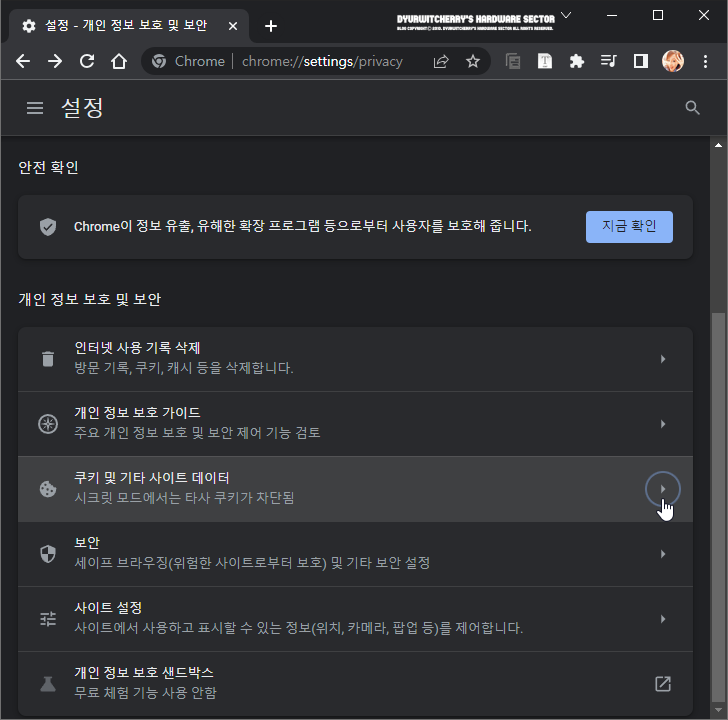
Task: Minimize the Chrome window
Action: click(612, 15)
